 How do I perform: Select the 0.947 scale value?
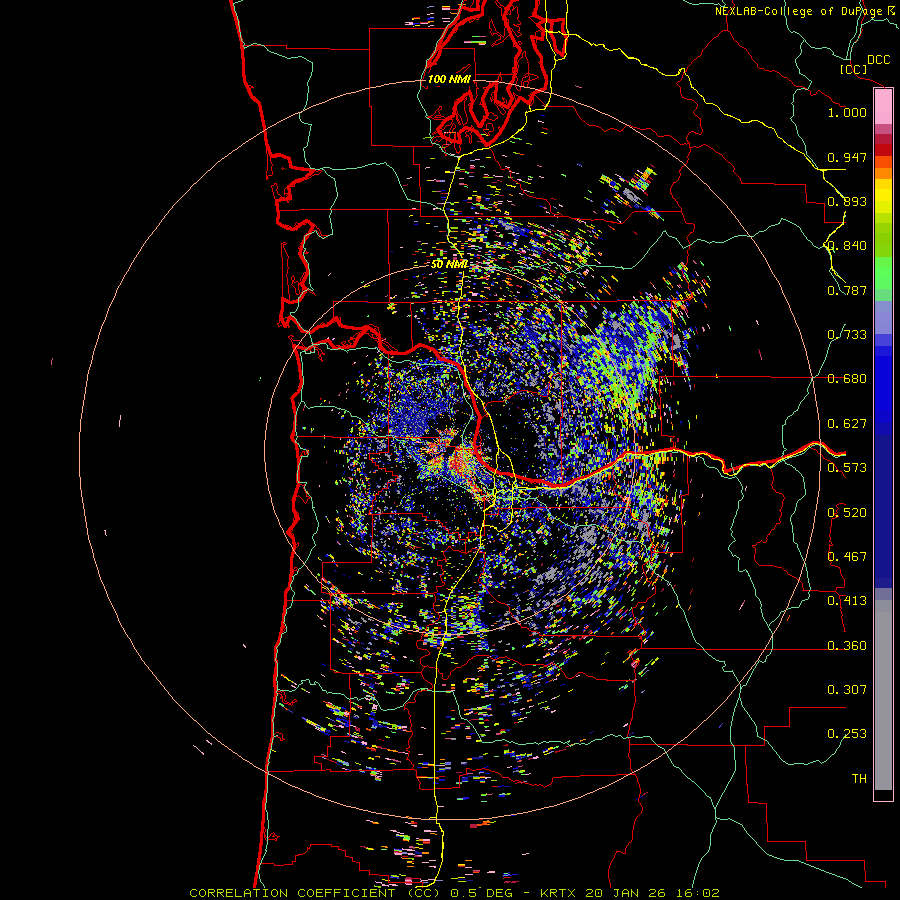(x=847, y=157)
